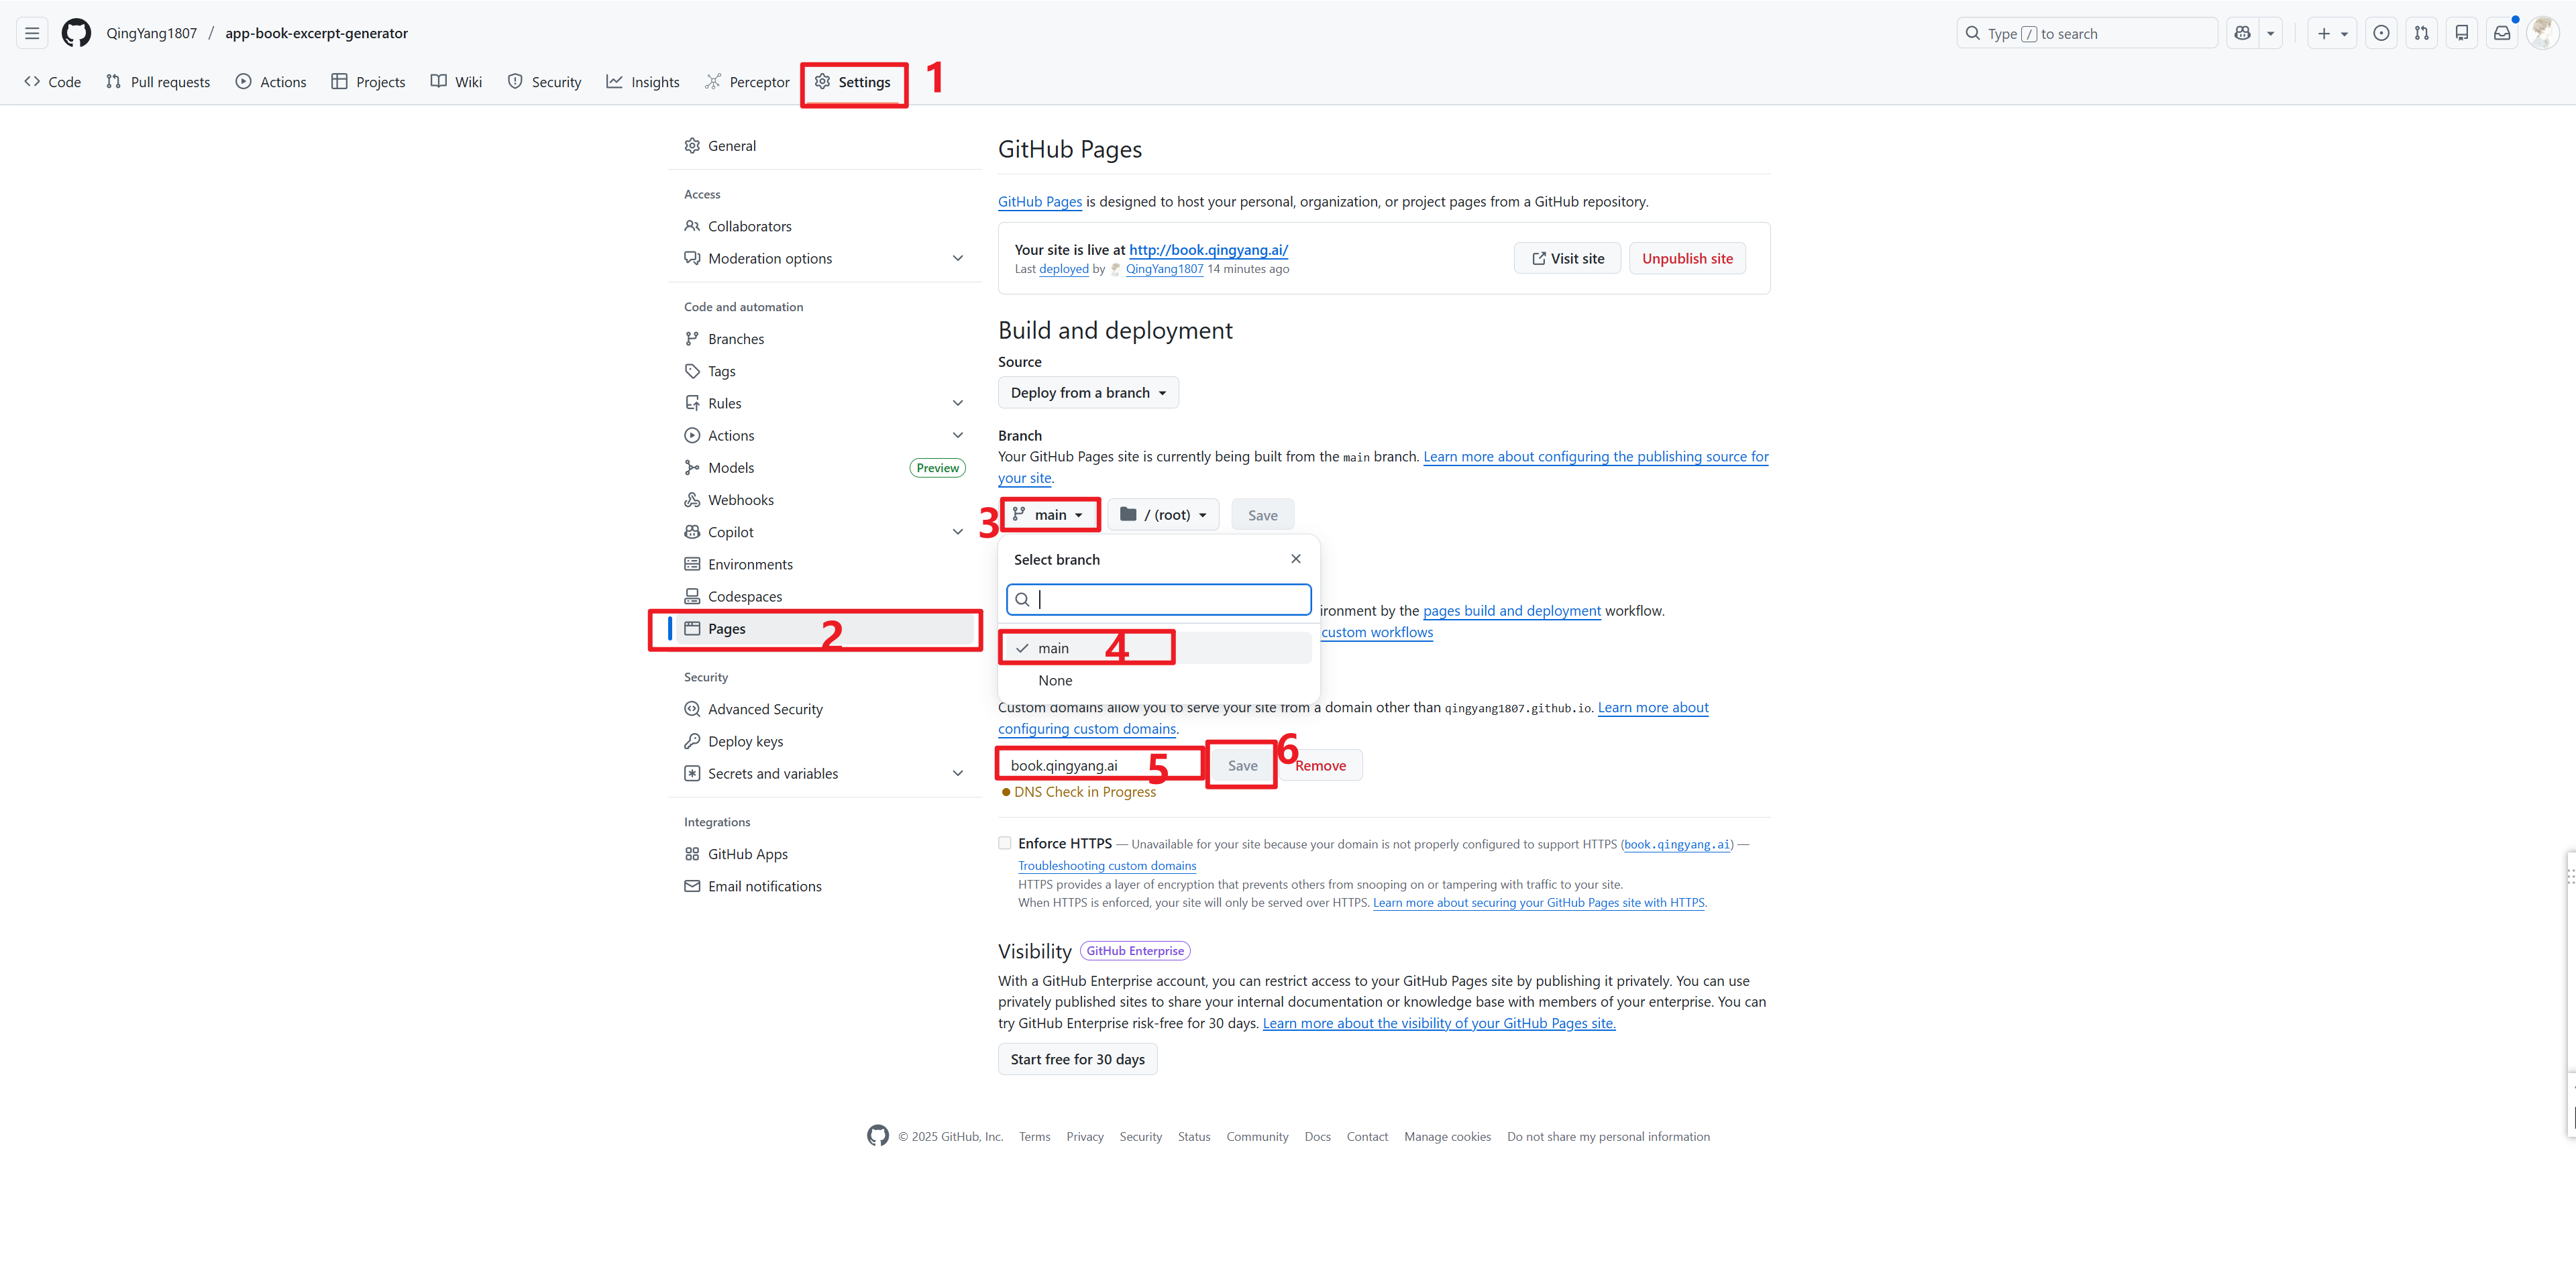The height and width of the screenshot is (1279, 2576).
Task: Switch to the Insights tab
Action: (643, 82)
